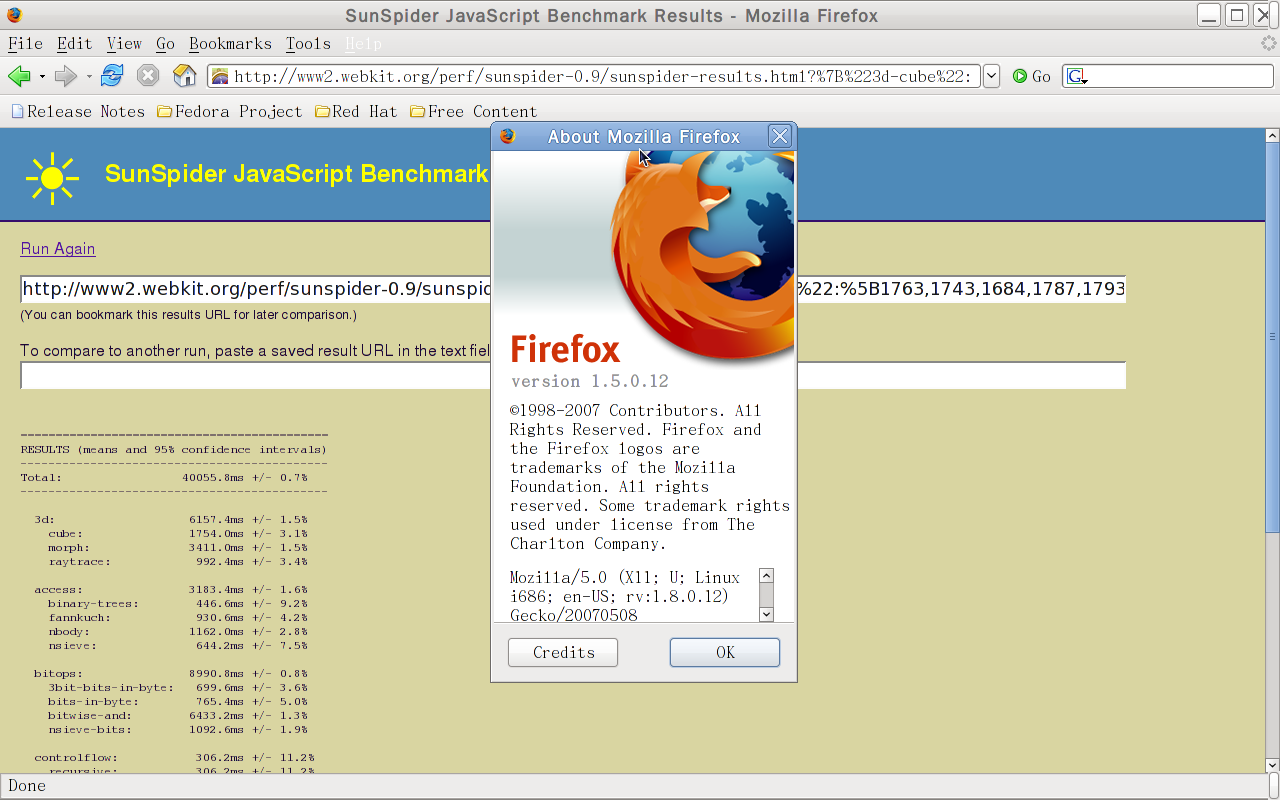Screen dimensions: 1280x800
Task: Click the page scrollbar down arrow
Action: 1273,766
